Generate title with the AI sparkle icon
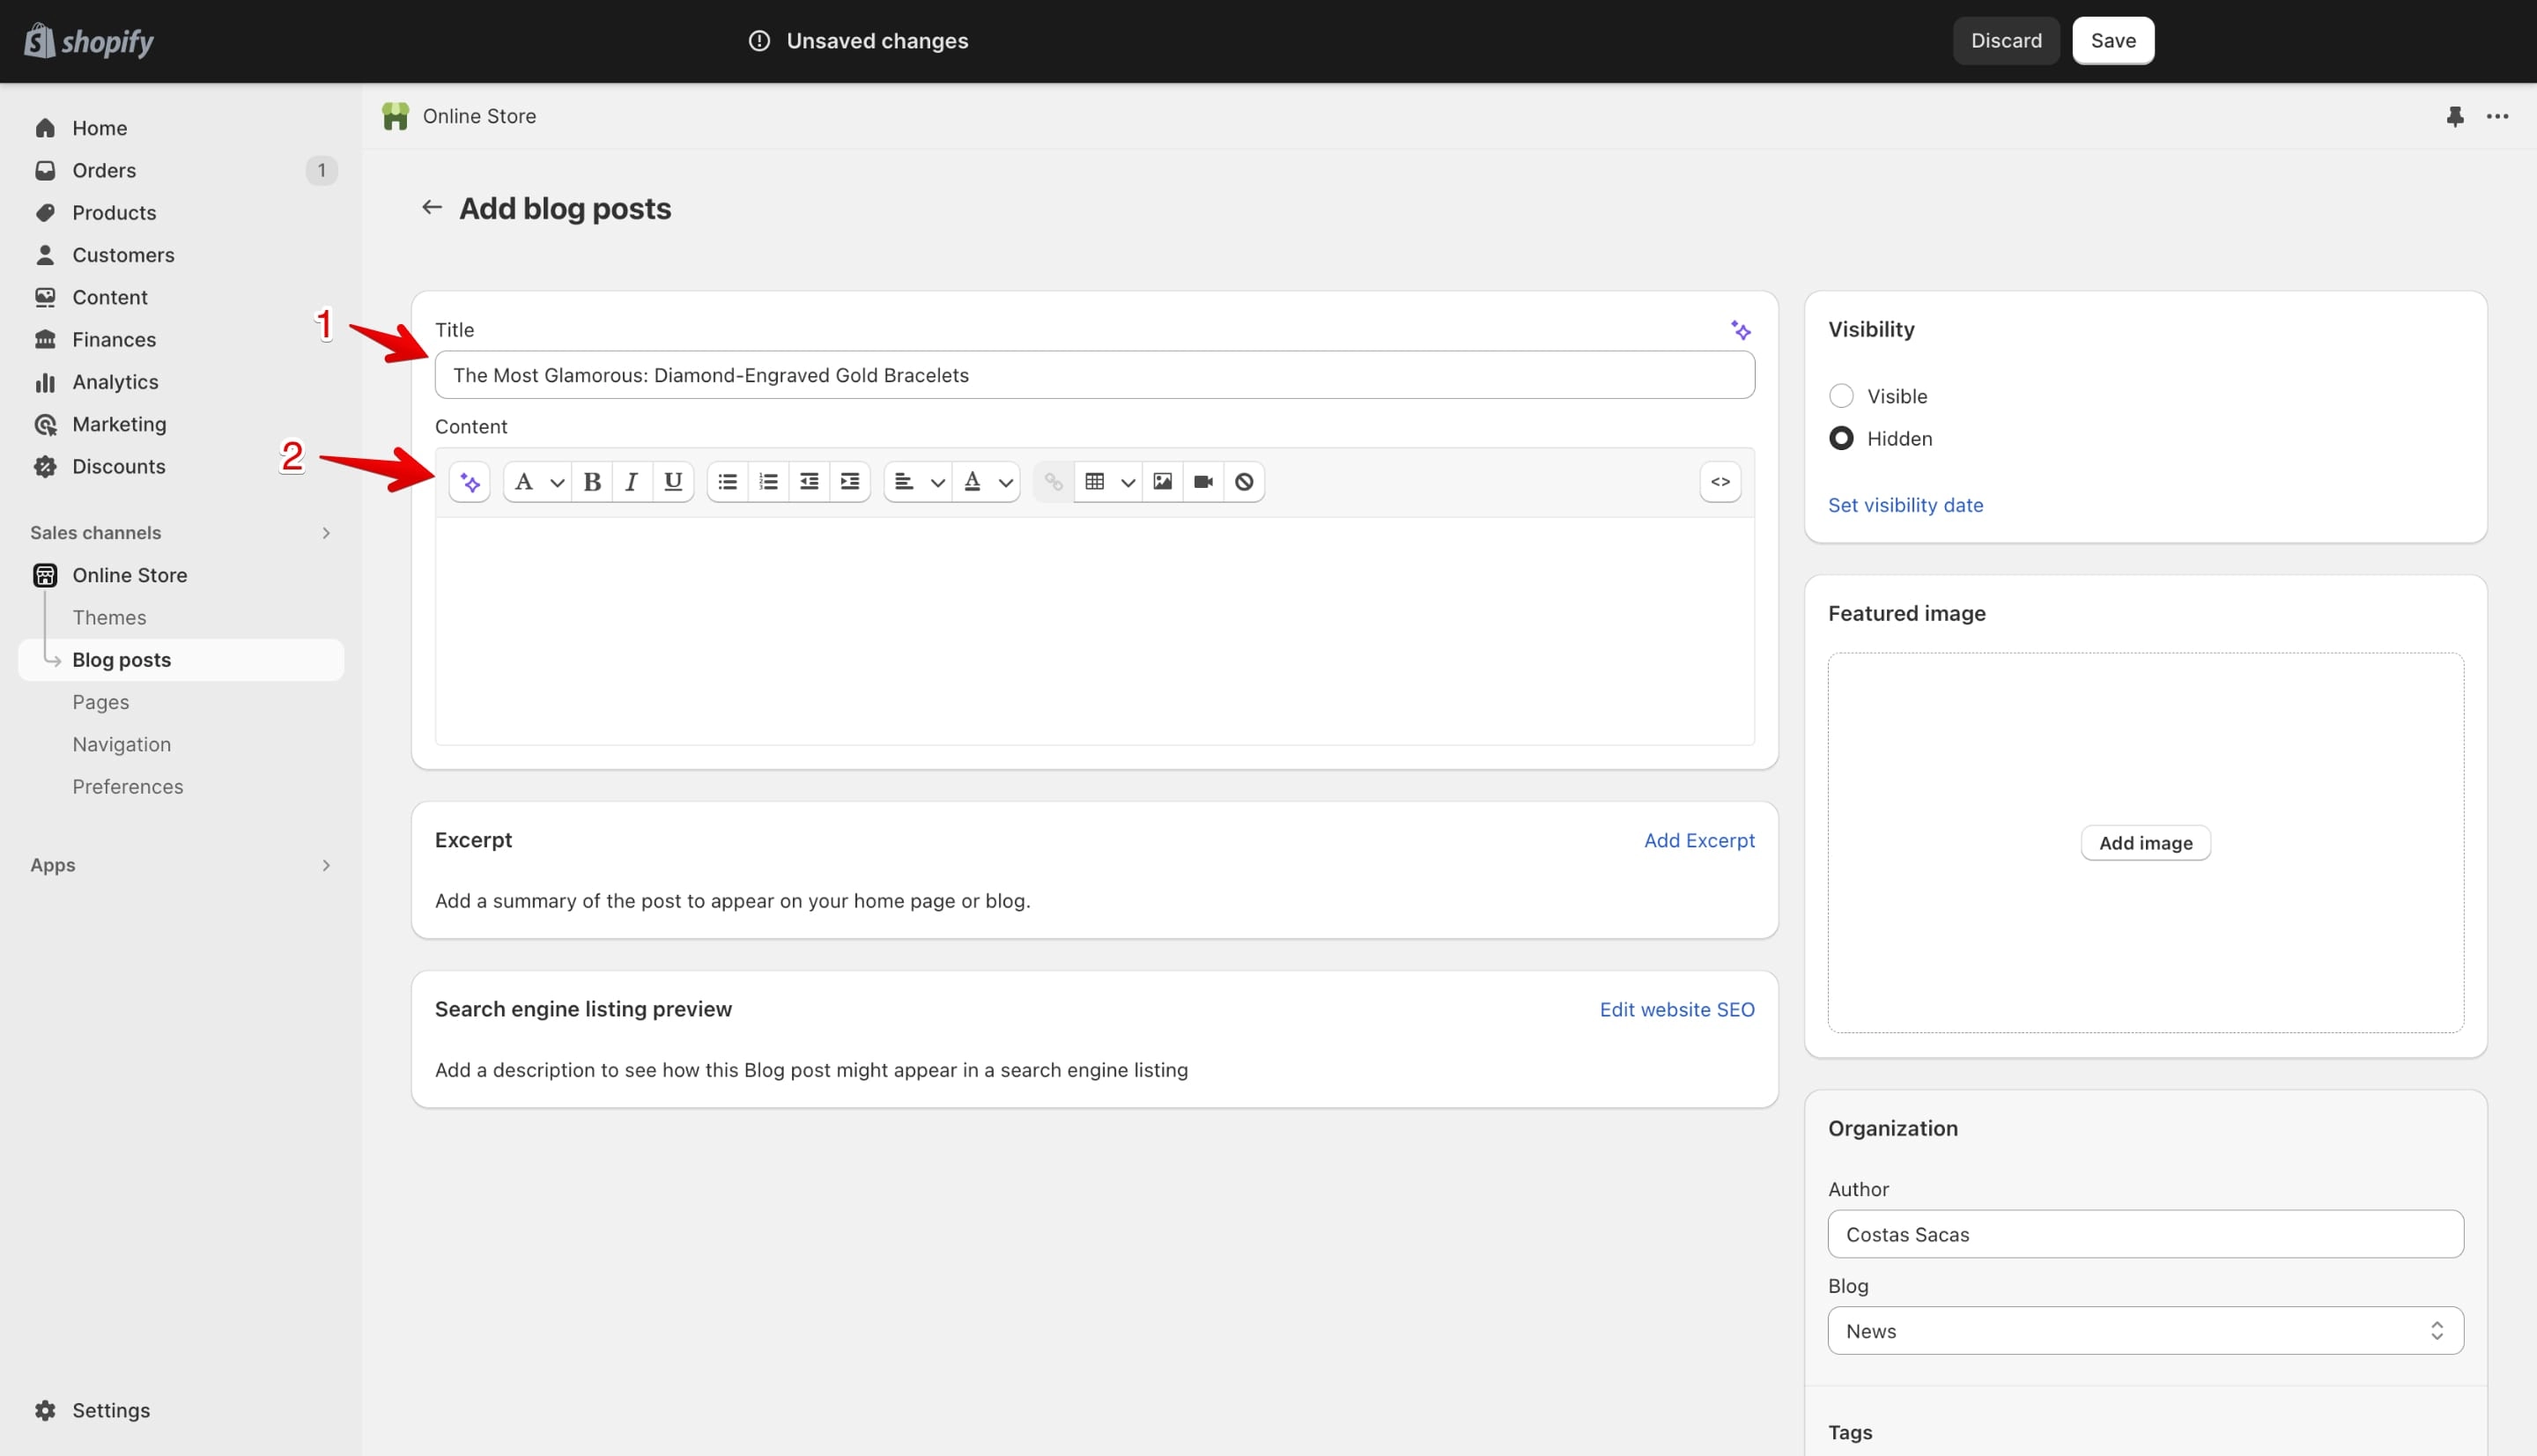 pyautogui.click(x=1741, y=330)
